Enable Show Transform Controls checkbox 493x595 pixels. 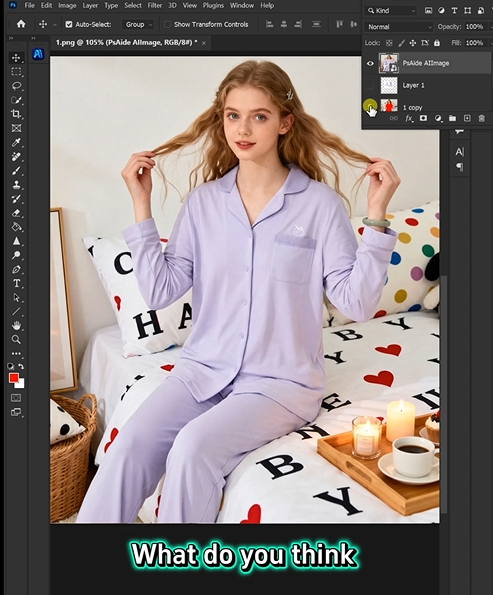(167, 24)
